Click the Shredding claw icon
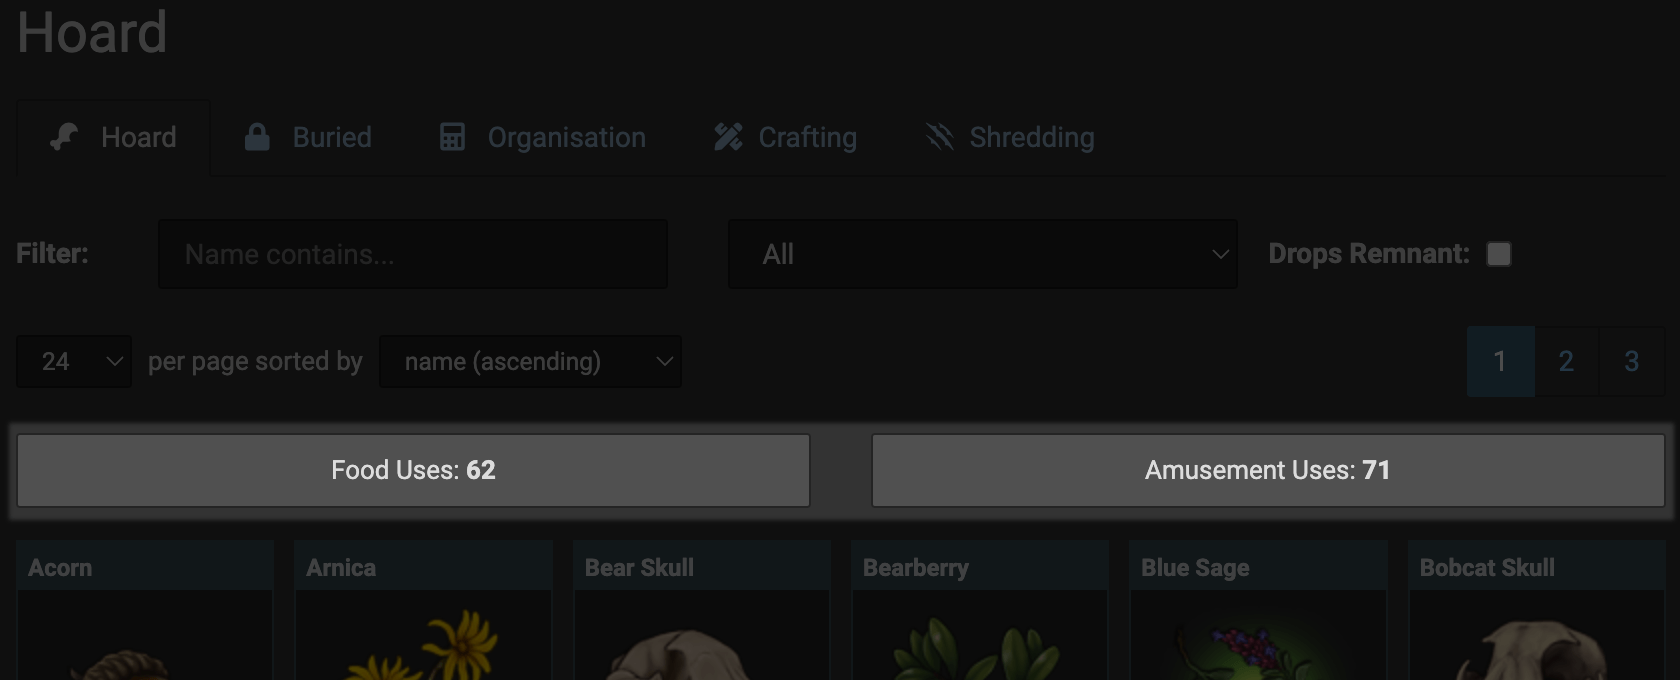The image size is (1680, 680). click(939, 137)
